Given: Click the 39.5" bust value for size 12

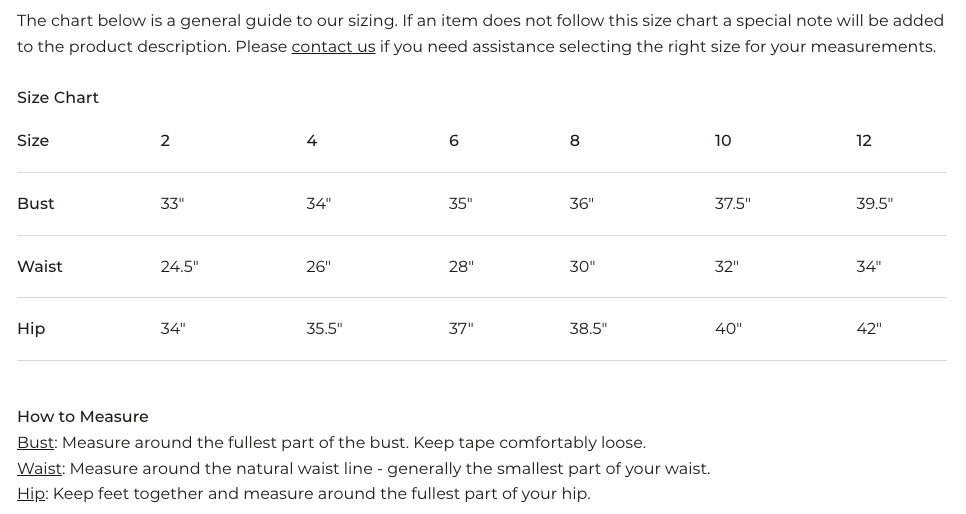Looking at the screenshot, I should click(874, 203).
